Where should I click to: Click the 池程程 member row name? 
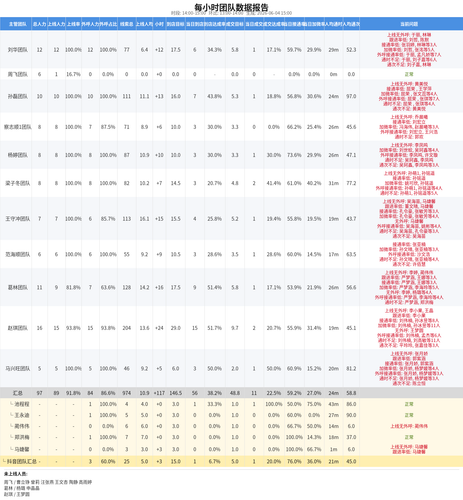(22, 404)
